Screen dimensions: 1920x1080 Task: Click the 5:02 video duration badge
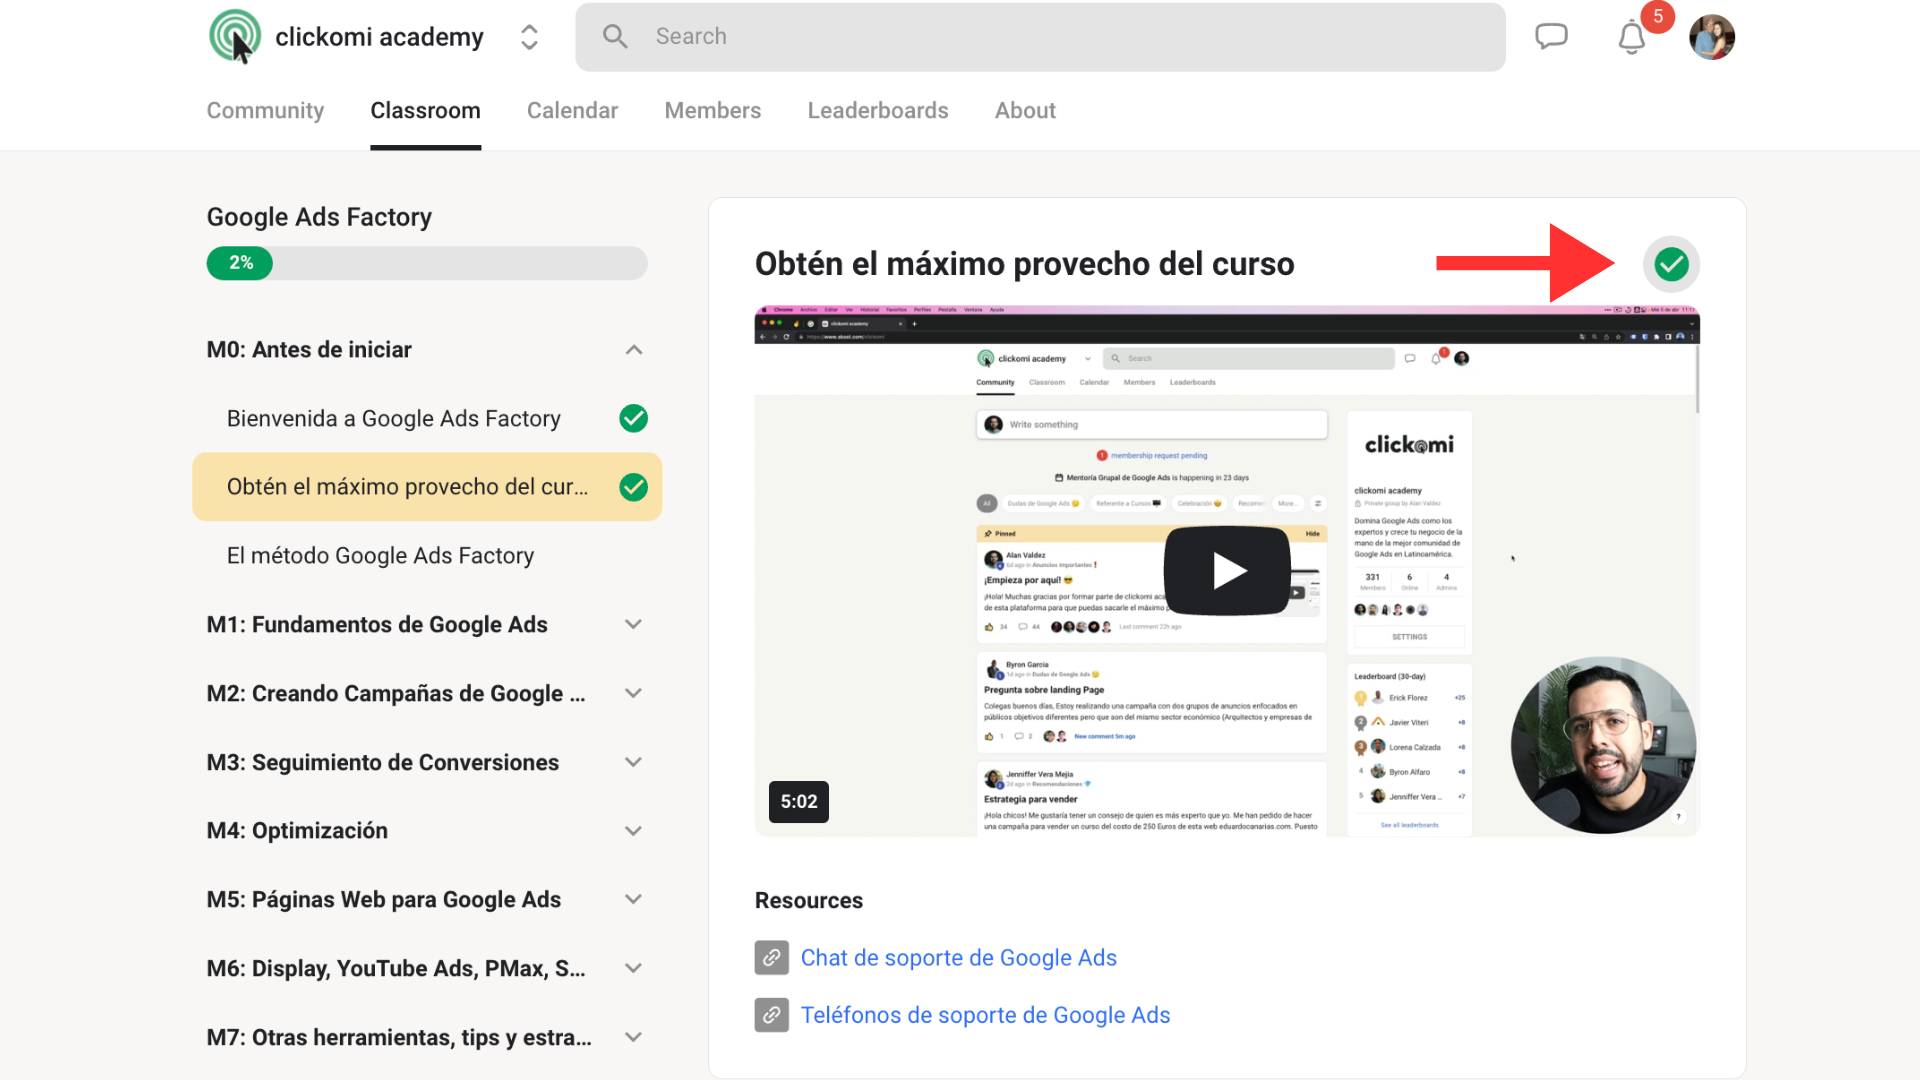(x=798, y=802)
